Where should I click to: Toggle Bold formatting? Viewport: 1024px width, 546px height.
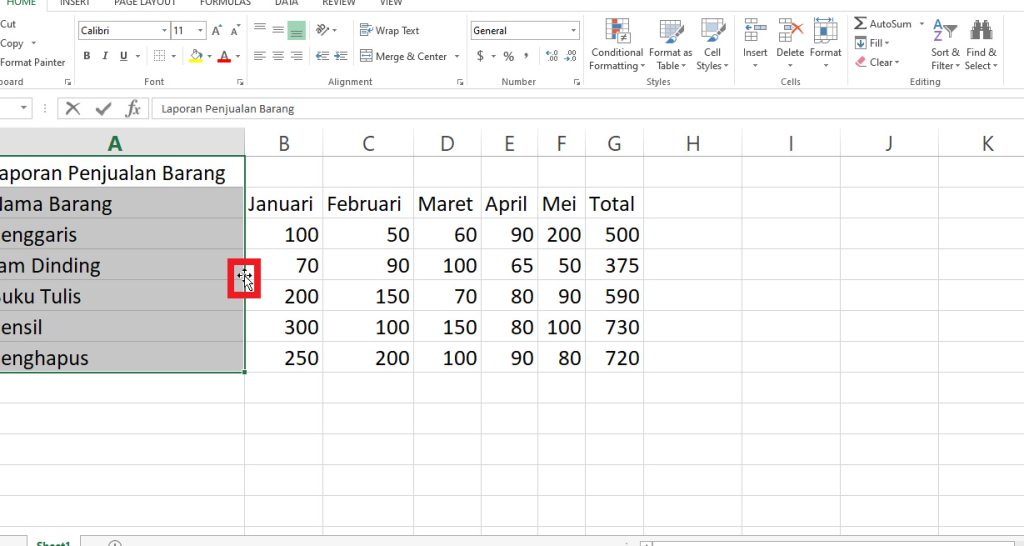coord(87,56)
